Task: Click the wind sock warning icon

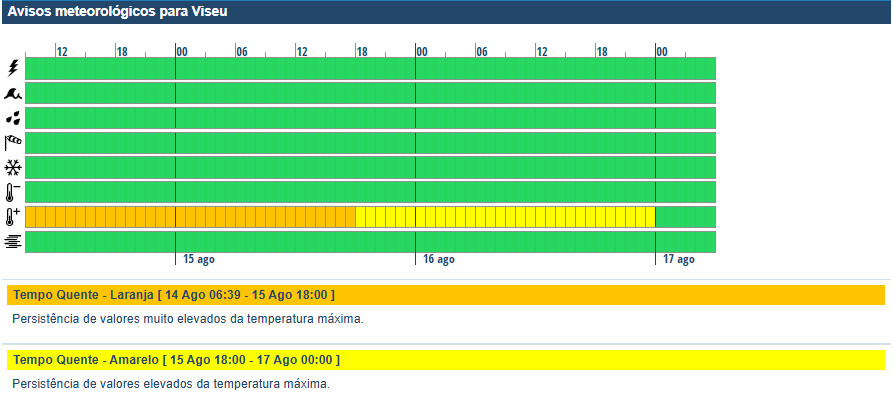Action: point(13,142)
